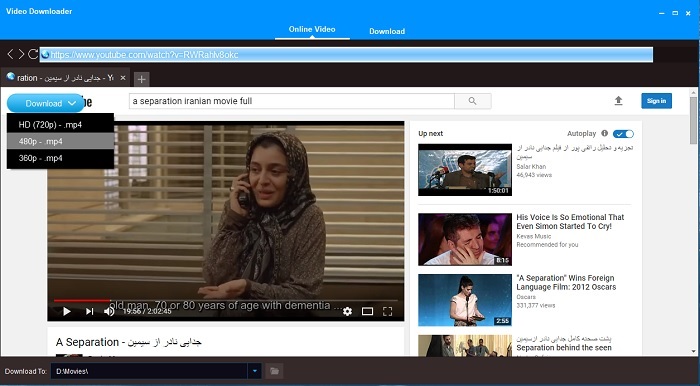This screenshot has height=386, width=700.
Task: Click the Kevas Music channel name
Action: tap(534, 236)
